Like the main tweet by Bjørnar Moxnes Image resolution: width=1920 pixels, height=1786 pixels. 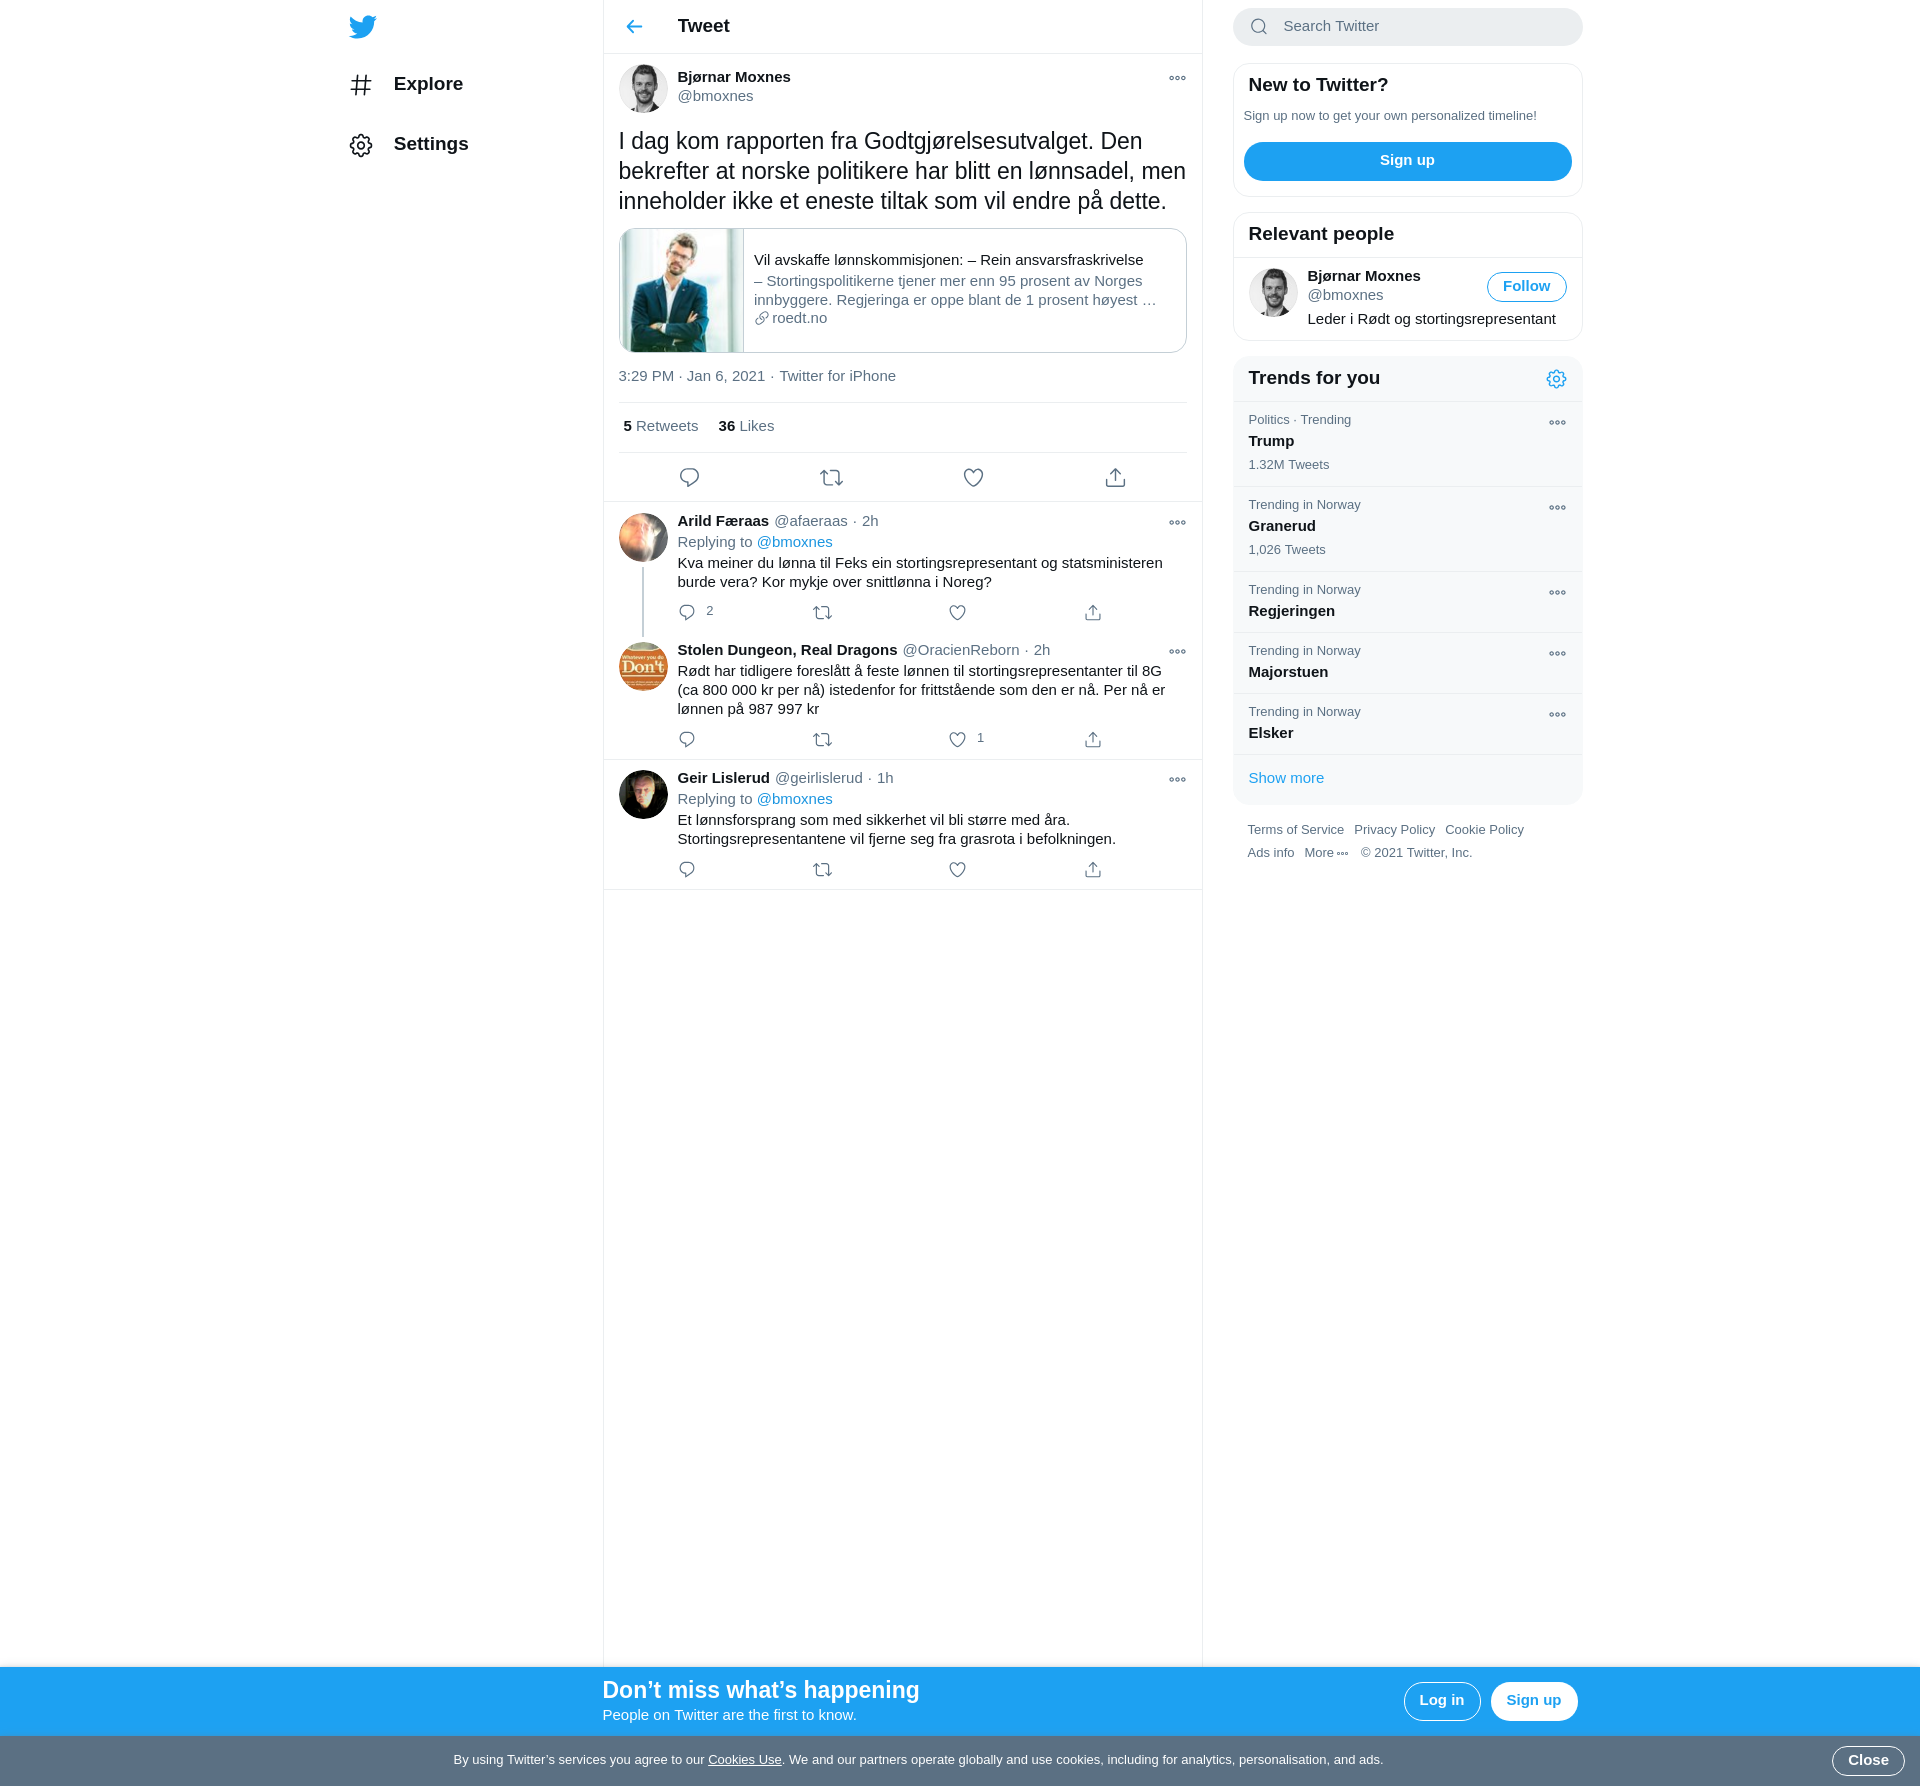tap(973, 478)
